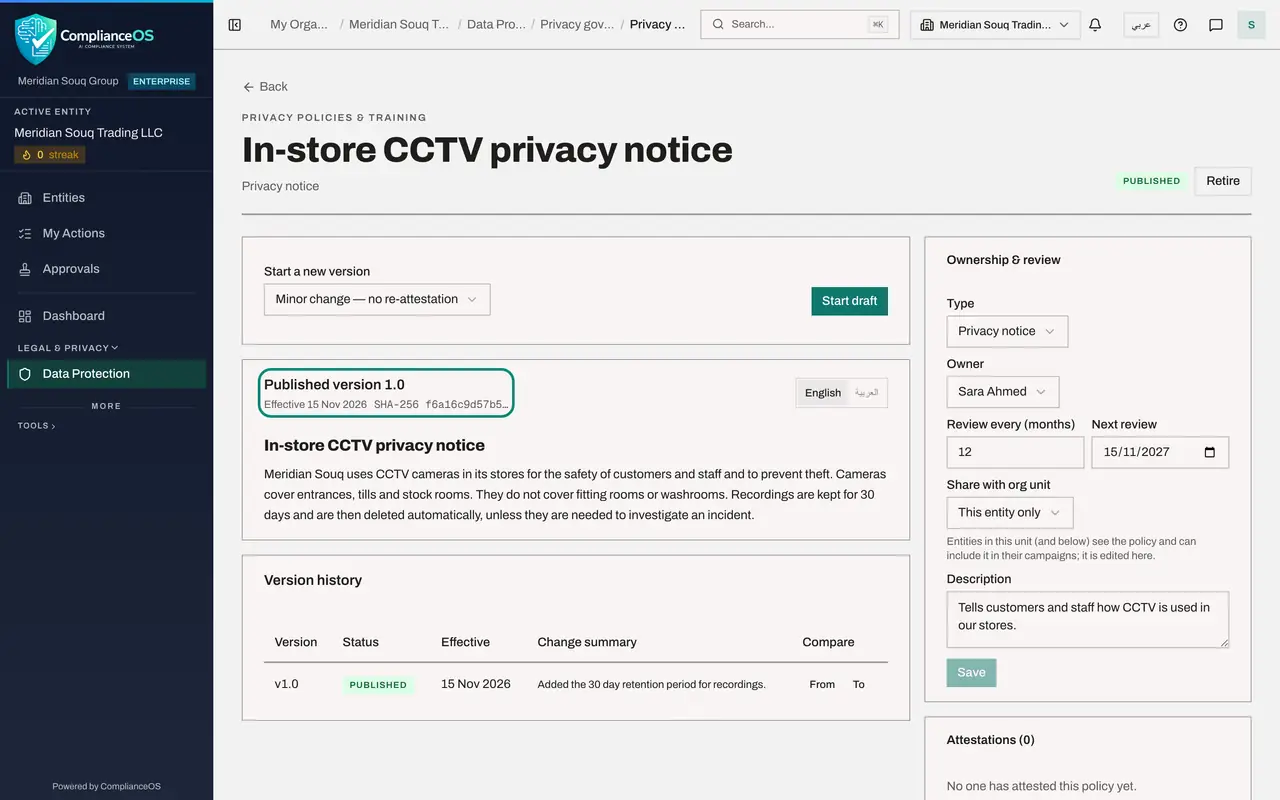The height and width of the screenshot is (800, 1280).
Task: Open notifications bell
Action: (1095, 25)
